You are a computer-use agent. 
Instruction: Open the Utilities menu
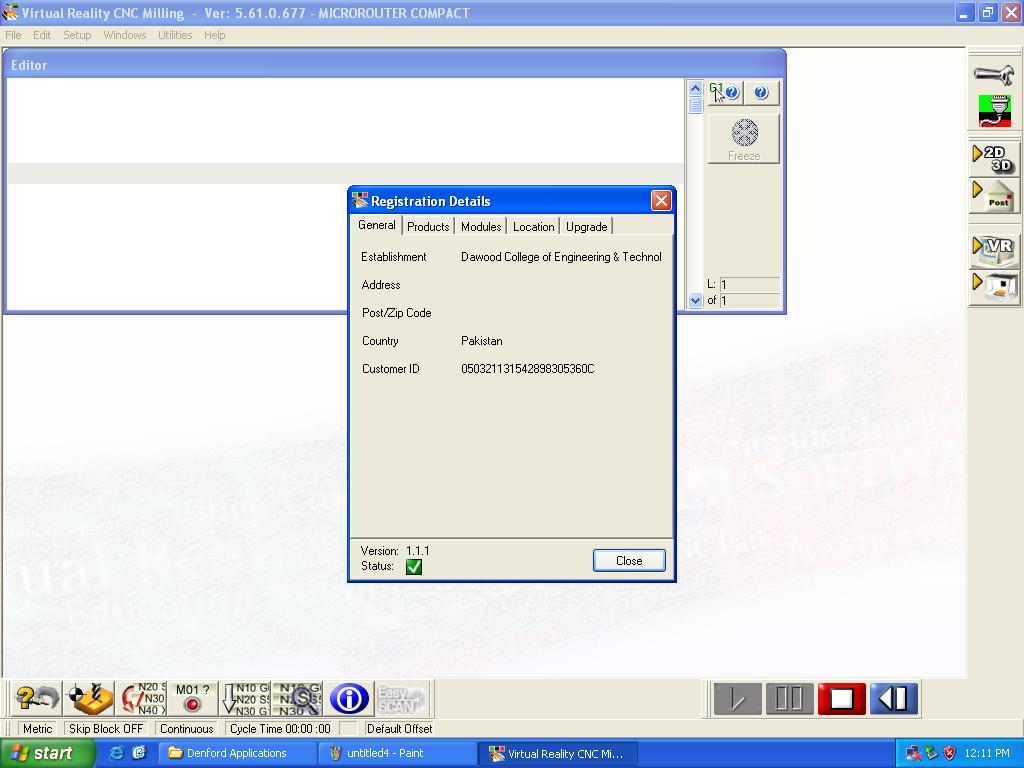point(175,35)
